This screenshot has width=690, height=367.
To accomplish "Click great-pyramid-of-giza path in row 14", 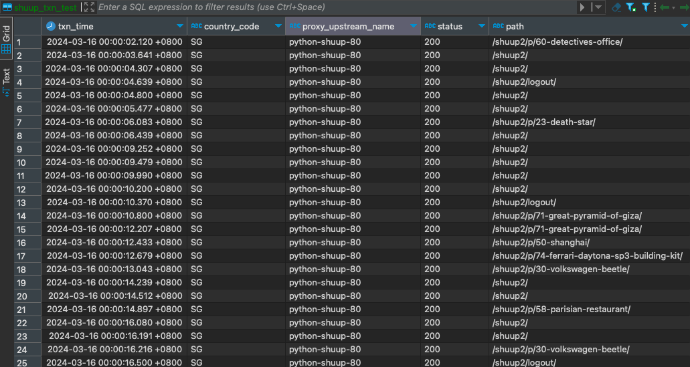I will [x=589, y=216].
